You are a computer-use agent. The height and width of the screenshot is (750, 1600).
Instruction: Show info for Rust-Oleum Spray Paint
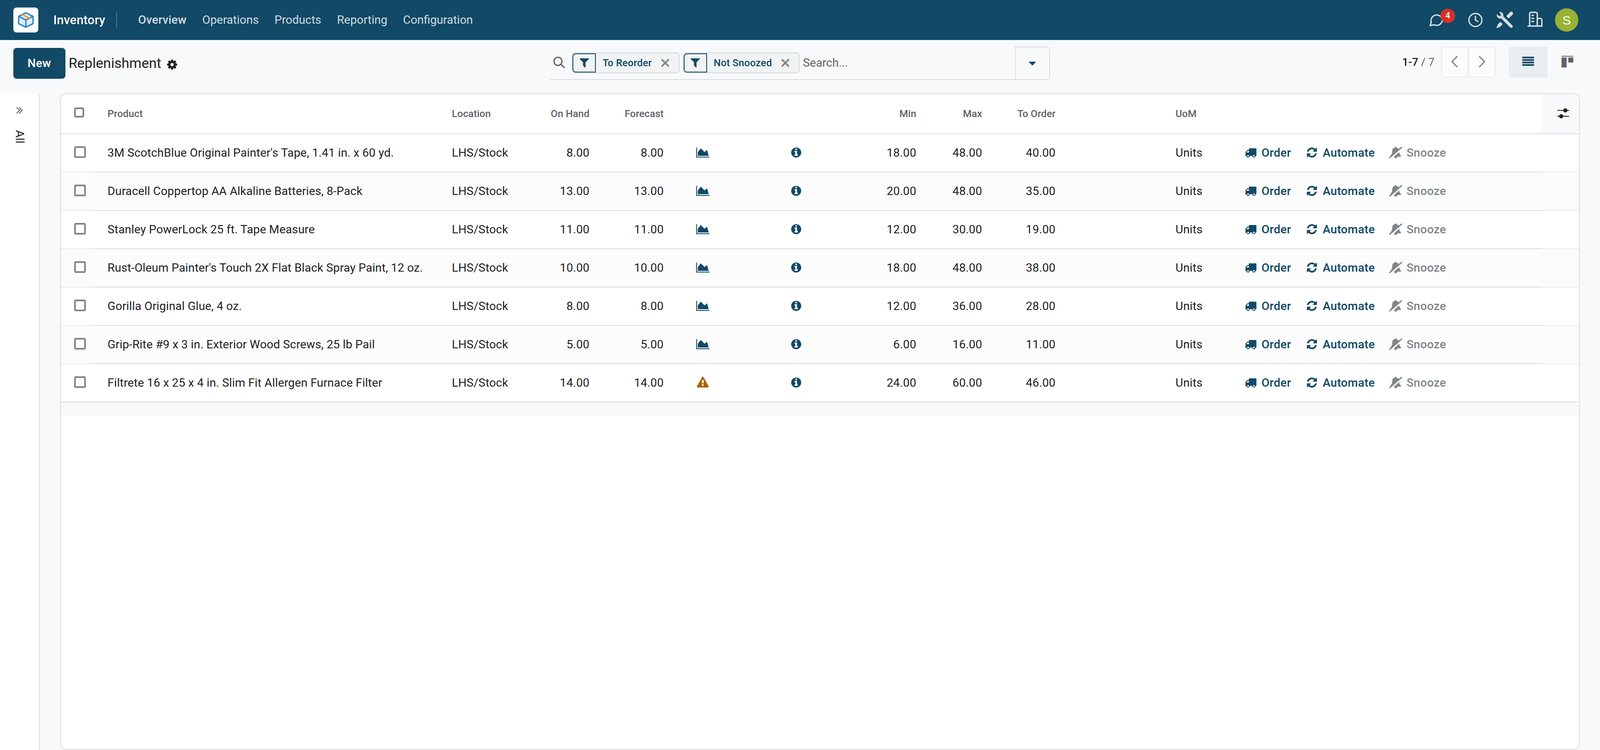(x=796, y=268)
